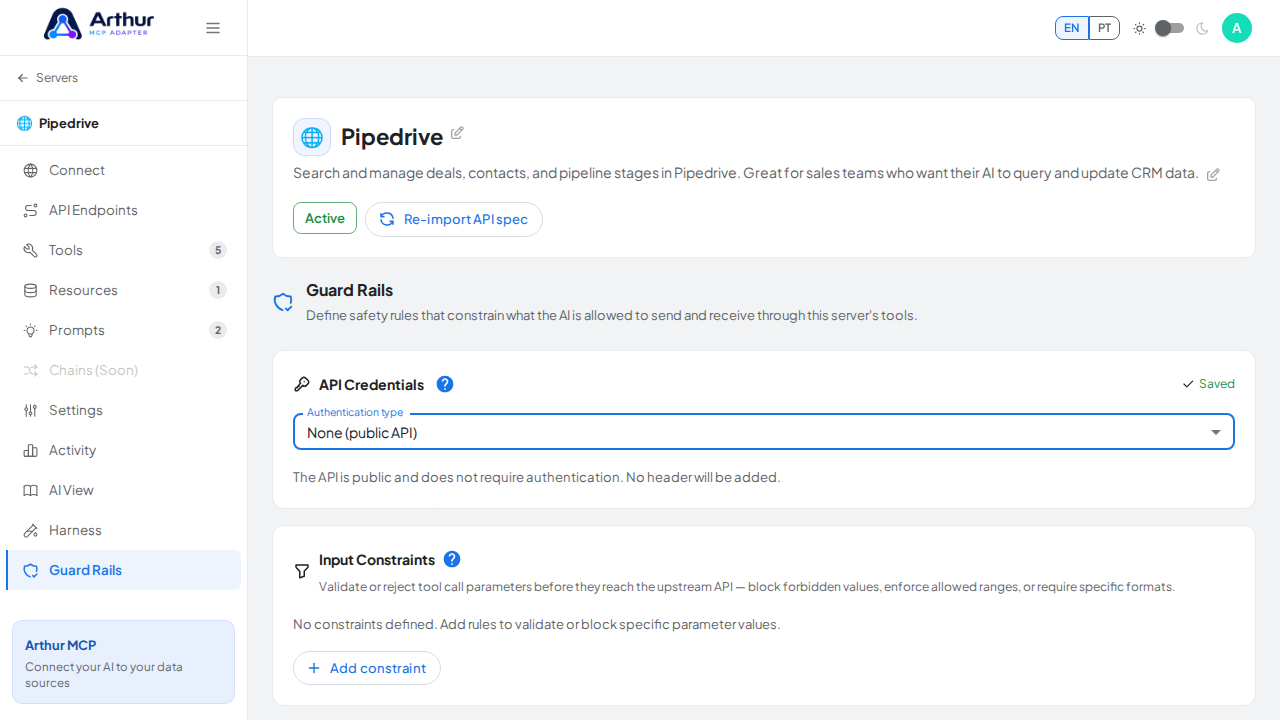Open Authentication type dropdown
This screenshot has height=720, width=1280.
coord(764,432)
